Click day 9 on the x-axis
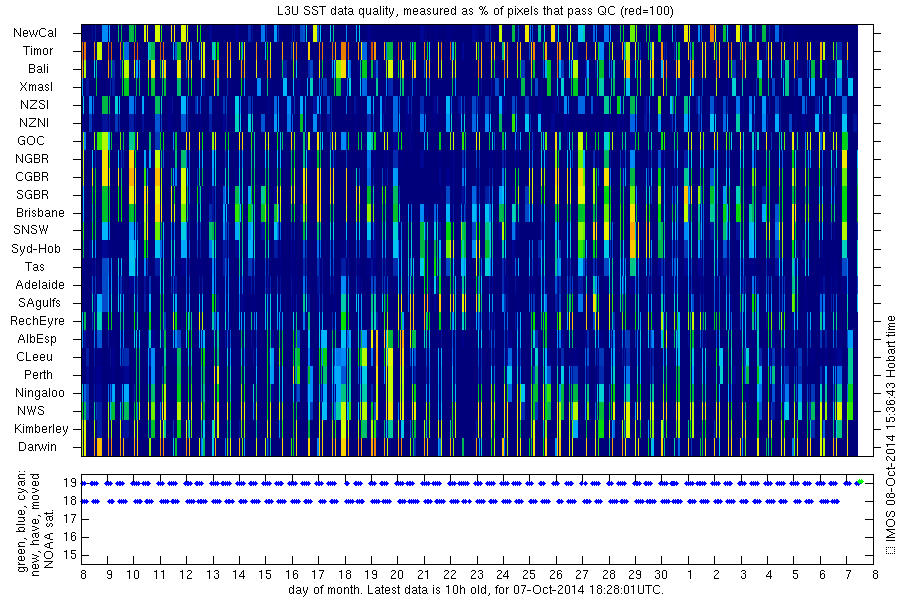900x600 pixels. [x=109, y=575]
